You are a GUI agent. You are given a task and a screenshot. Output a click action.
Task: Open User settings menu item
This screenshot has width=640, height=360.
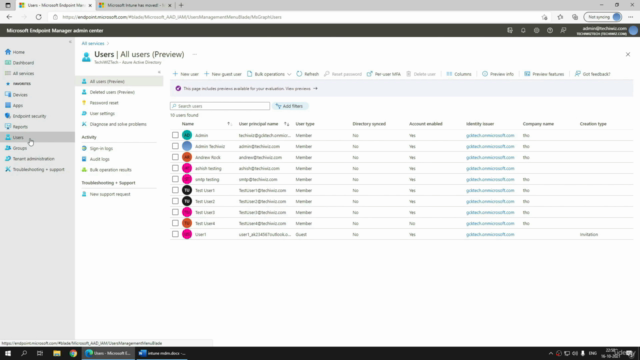pos(102,113)
